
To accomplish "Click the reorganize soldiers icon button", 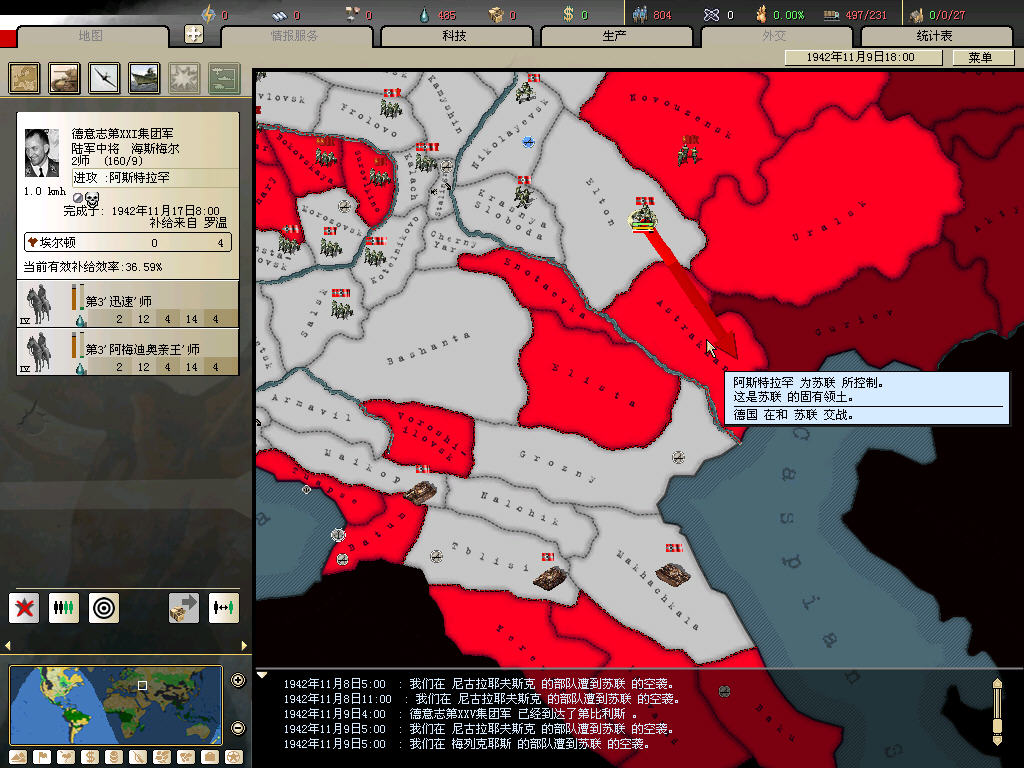I will [x=64, y=607].
